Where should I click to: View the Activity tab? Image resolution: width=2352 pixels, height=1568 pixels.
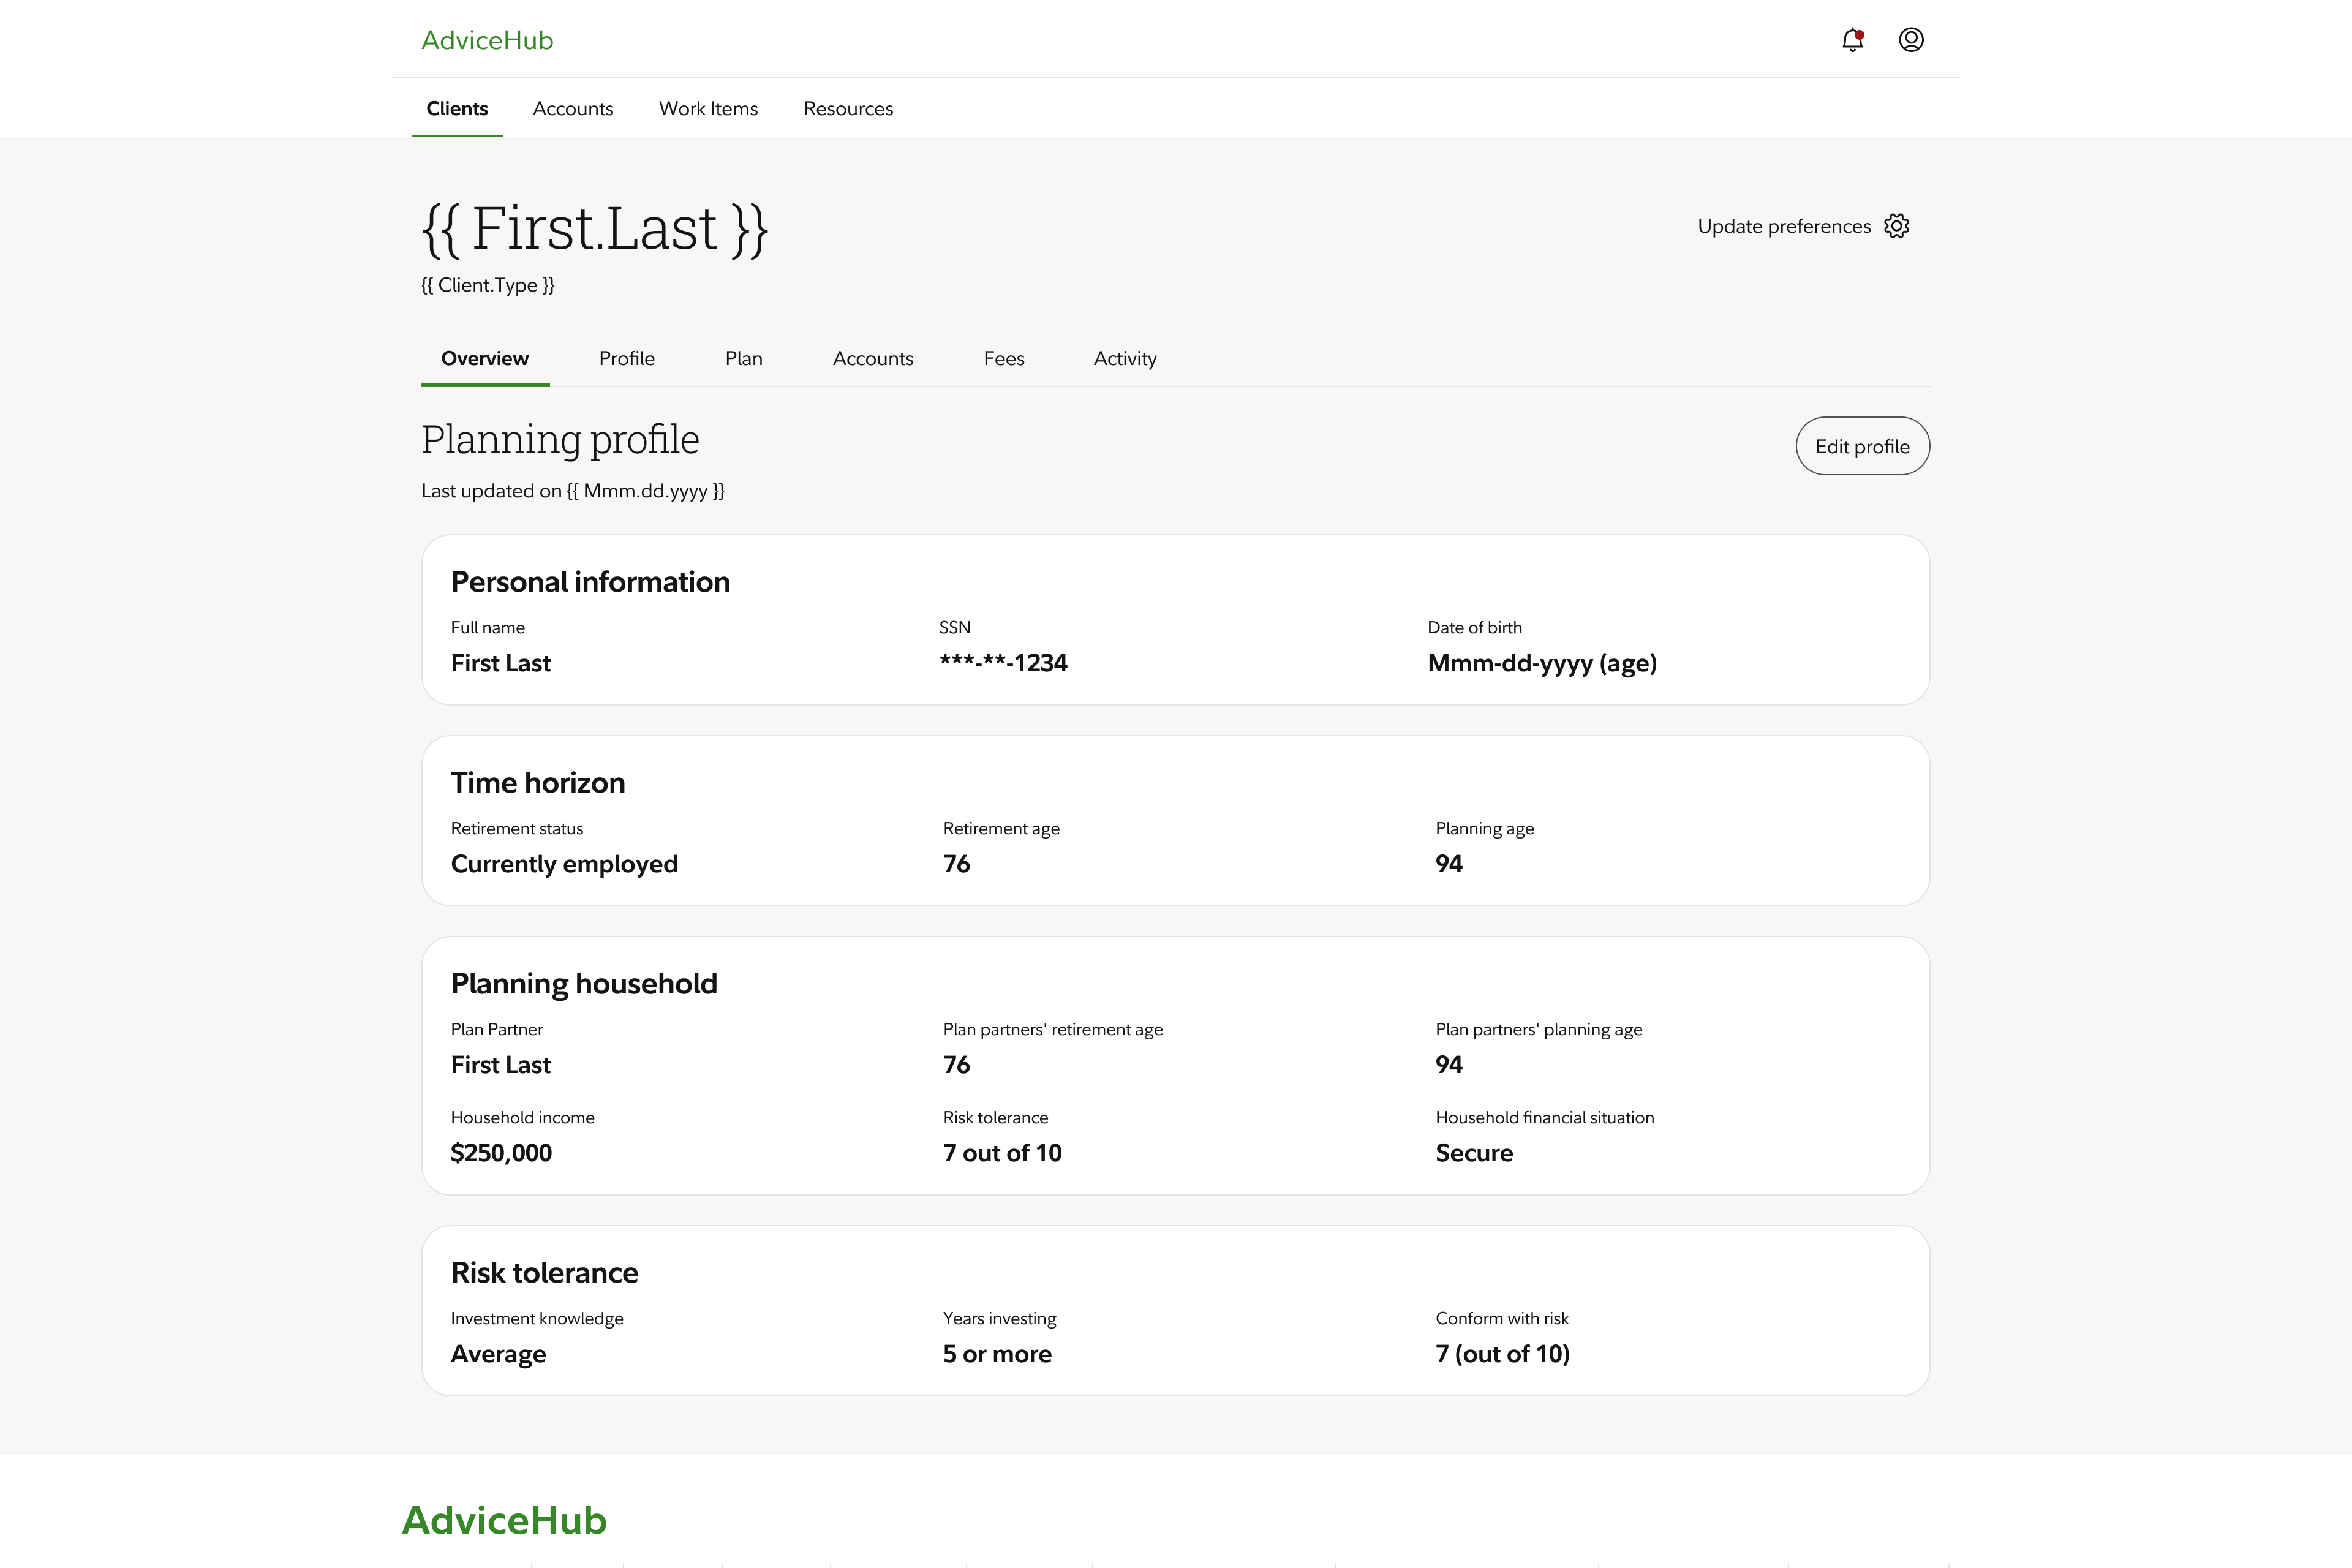pos(1125,358)
